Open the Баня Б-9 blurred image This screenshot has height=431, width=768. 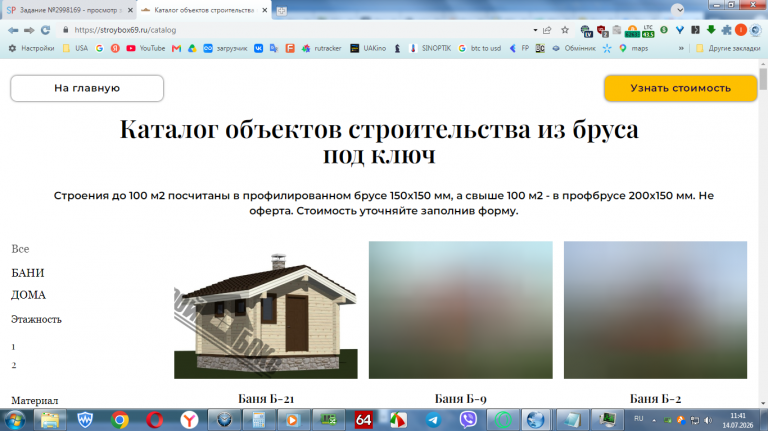[x=460, y=310]
